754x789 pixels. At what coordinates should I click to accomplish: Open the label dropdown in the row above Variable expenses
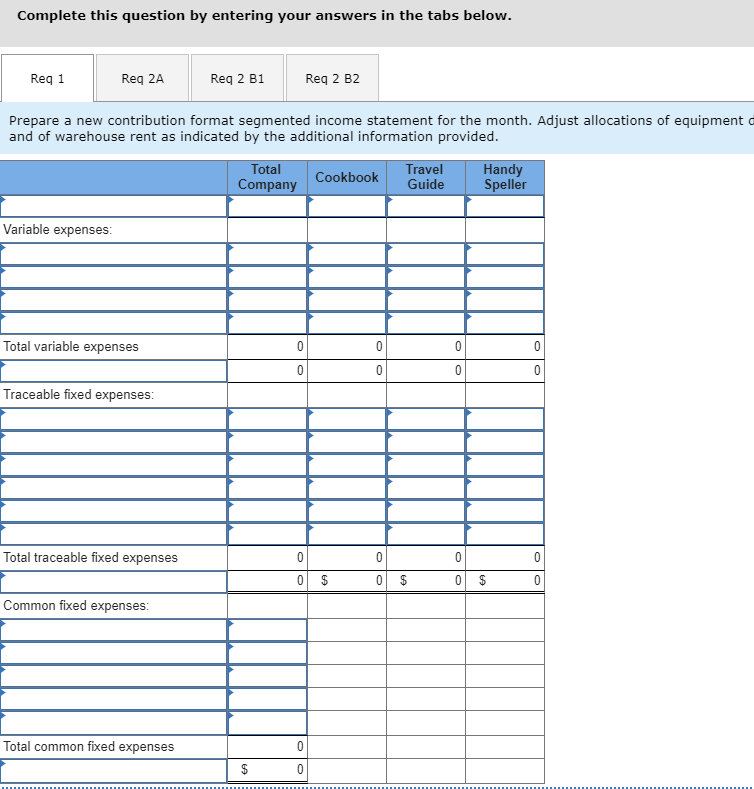(x=114, y=206)
